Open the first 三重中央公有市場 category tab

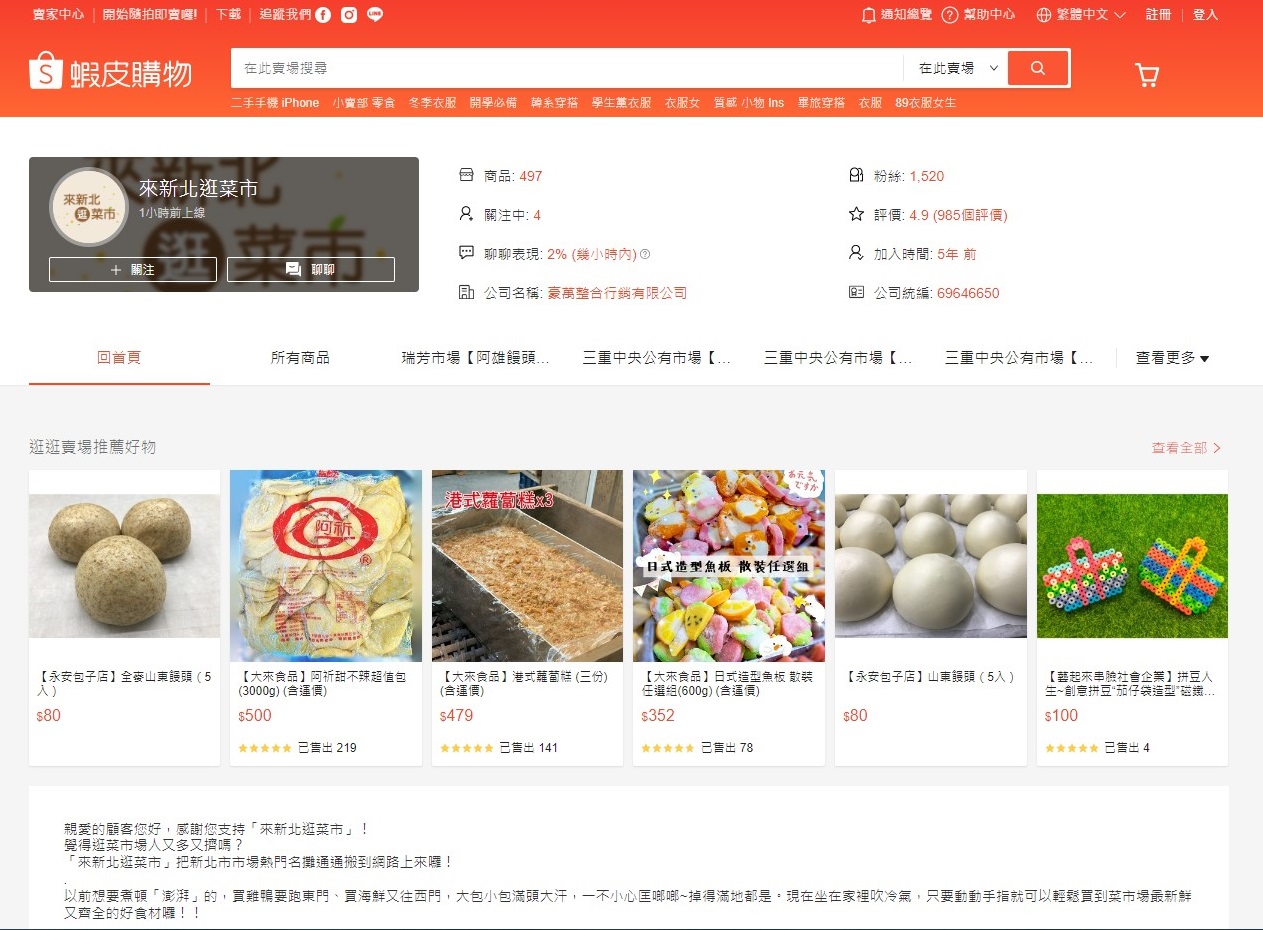click(657, 358)
